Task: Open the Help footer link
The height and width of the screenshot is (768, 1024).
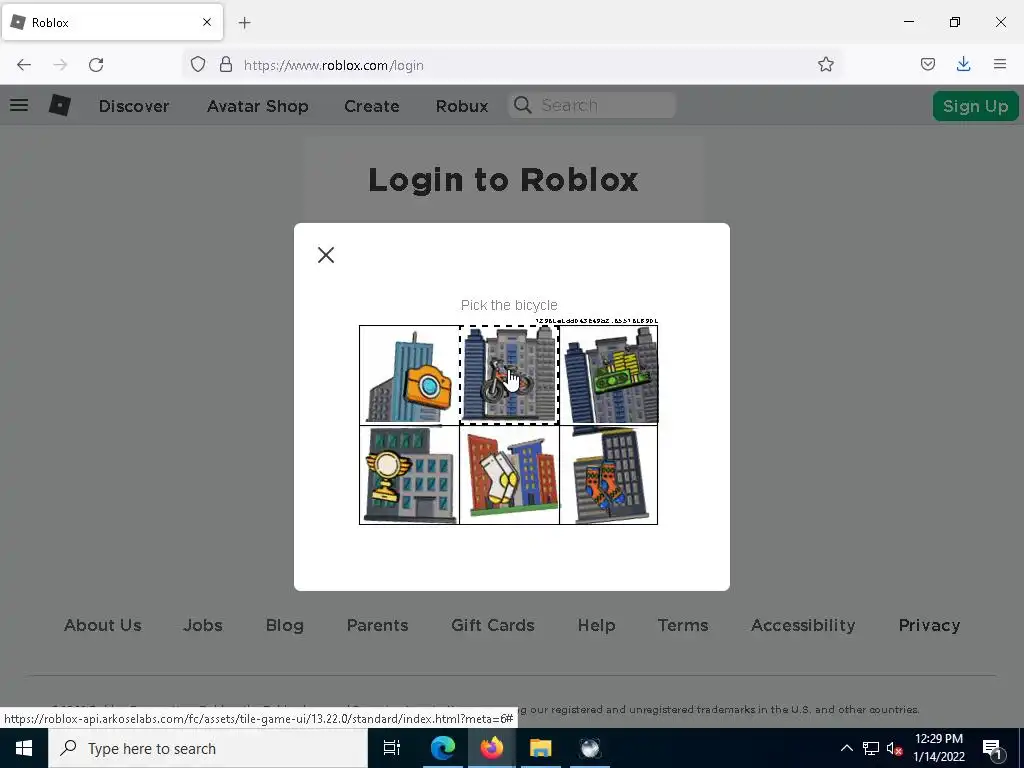Action: [596, 625]
